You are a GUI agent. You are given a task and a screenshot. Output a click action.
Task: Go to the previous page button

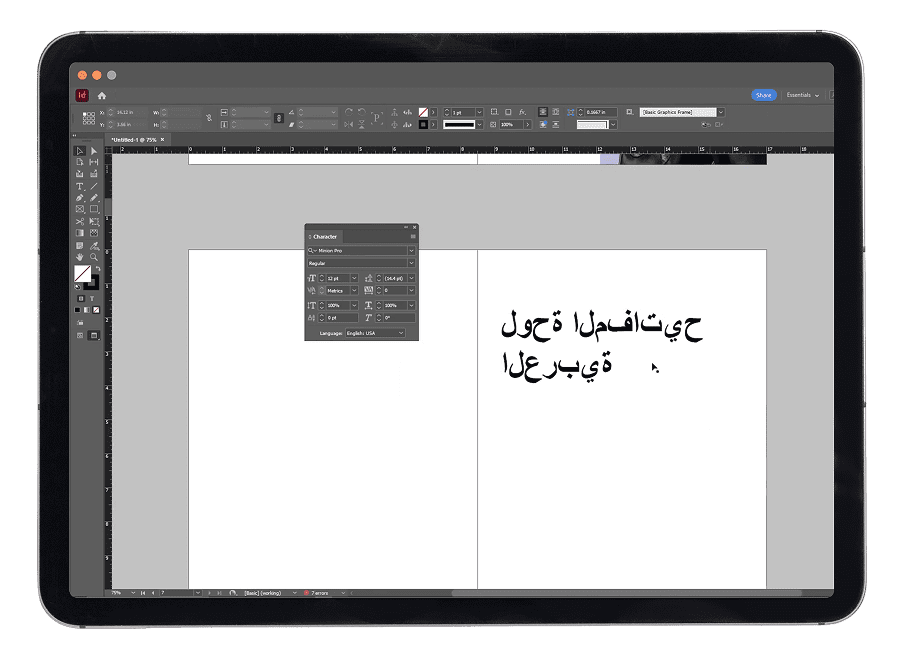coord(153,593)
